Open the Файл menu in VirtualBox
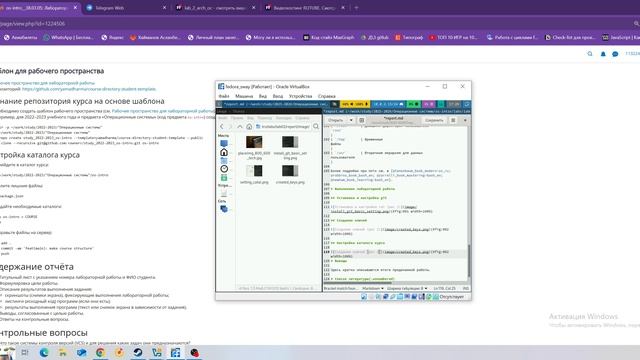640x360 pixels. pyautogui.click(x=223, y=96)
